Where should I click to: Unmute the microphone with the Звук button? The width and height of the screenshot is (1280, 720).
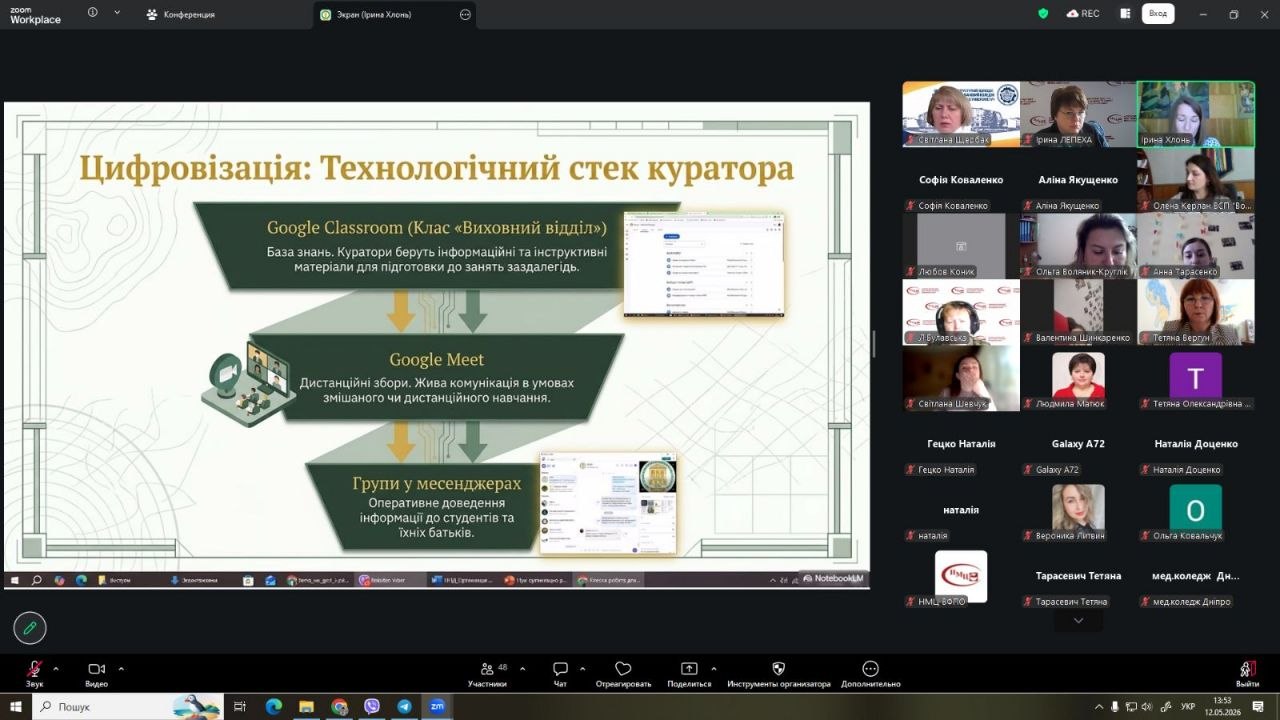click(35, 673)
